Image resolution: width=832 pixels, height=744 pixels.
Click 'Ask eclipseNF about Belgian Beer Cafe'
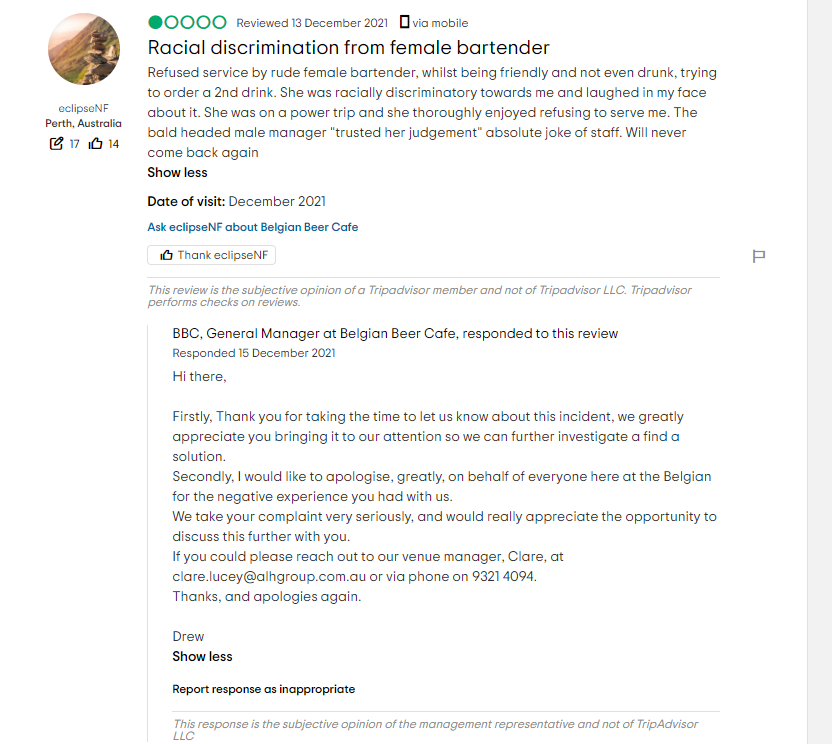253,227
